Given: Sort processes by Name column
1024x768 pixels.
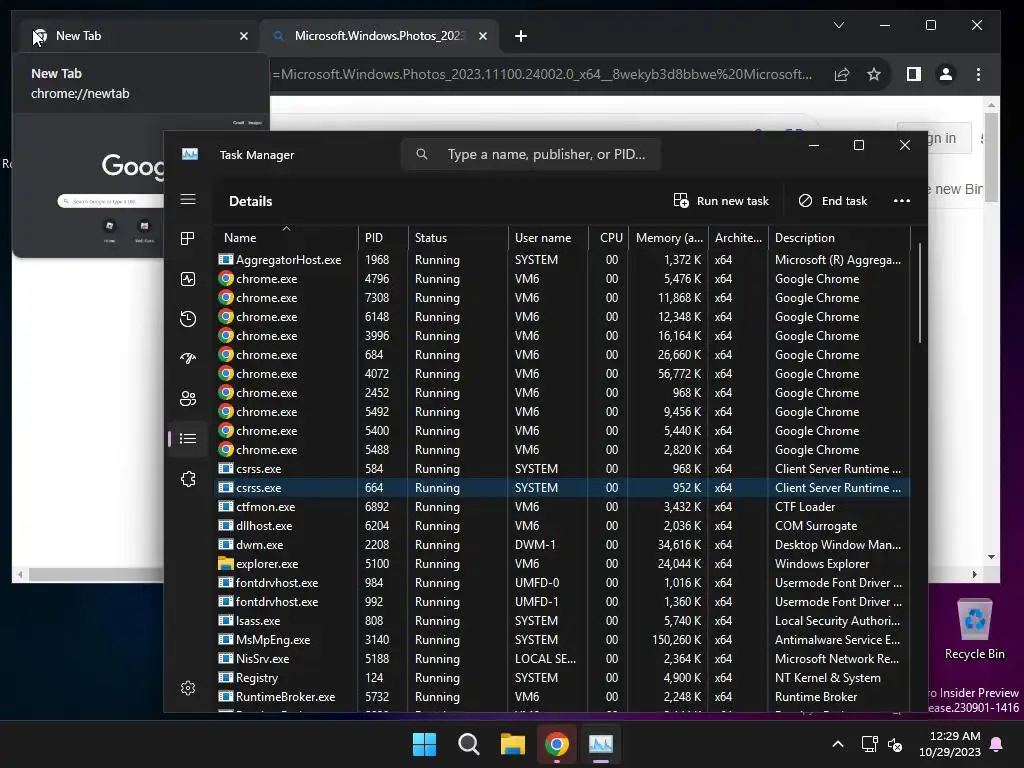Looking at the screenshot, I should click(x=287, y=238).
